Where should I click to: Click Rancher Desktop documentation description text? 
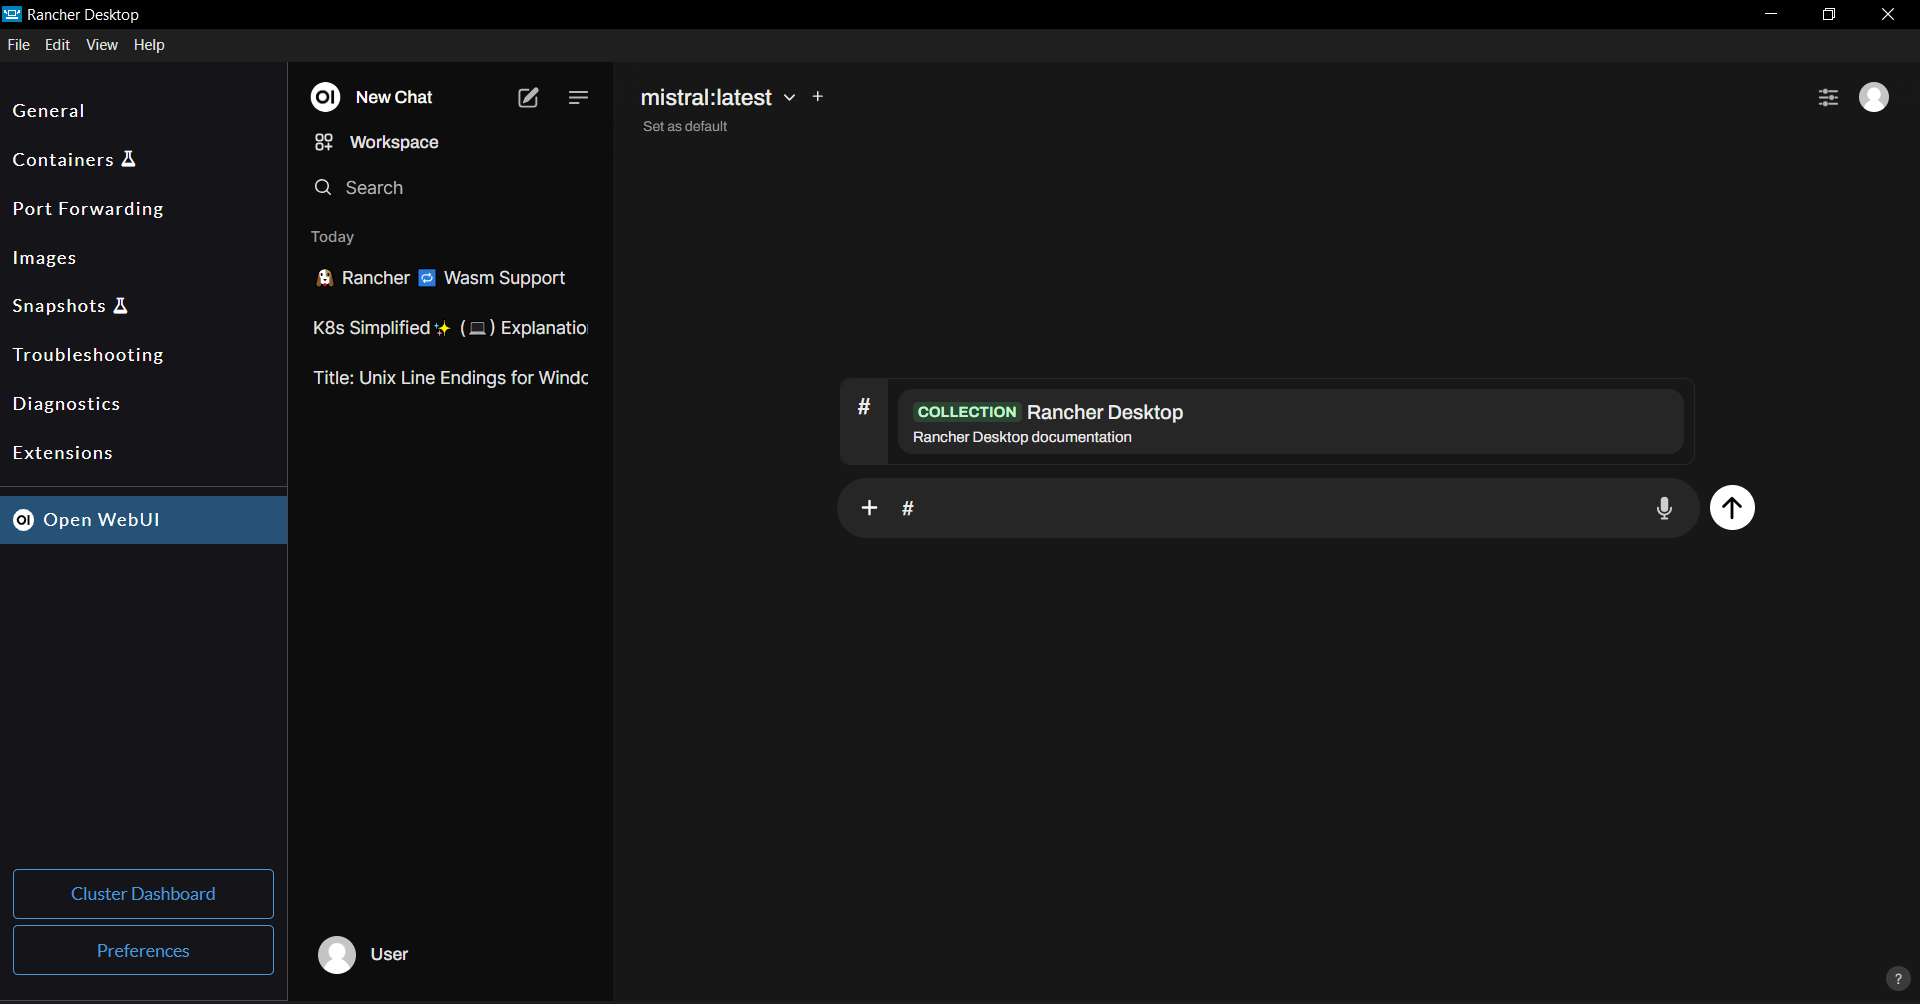point(1022,437)
